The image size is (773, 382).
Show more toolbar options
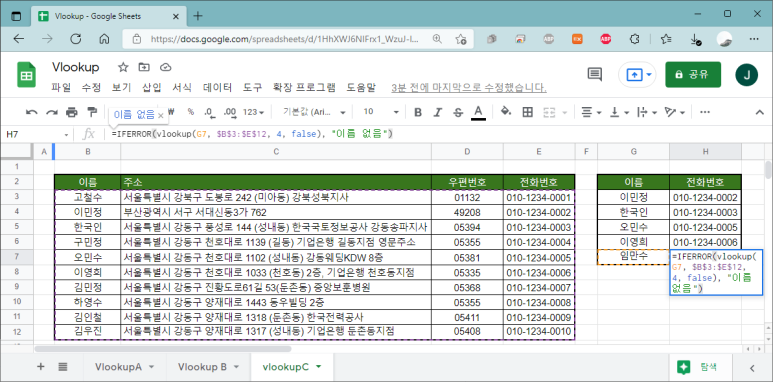[x=705, y=112]
